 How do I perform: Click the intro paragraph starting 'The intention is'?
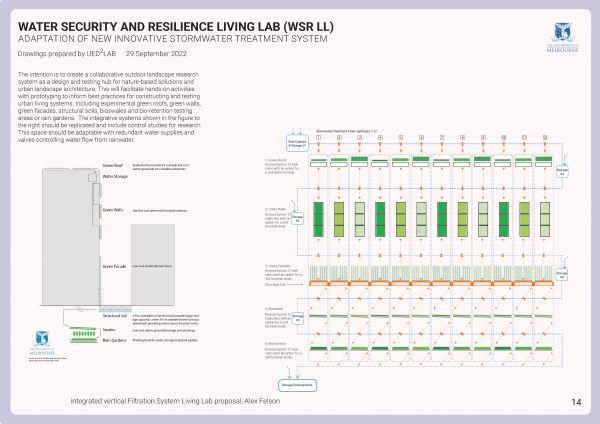[109, 107]
